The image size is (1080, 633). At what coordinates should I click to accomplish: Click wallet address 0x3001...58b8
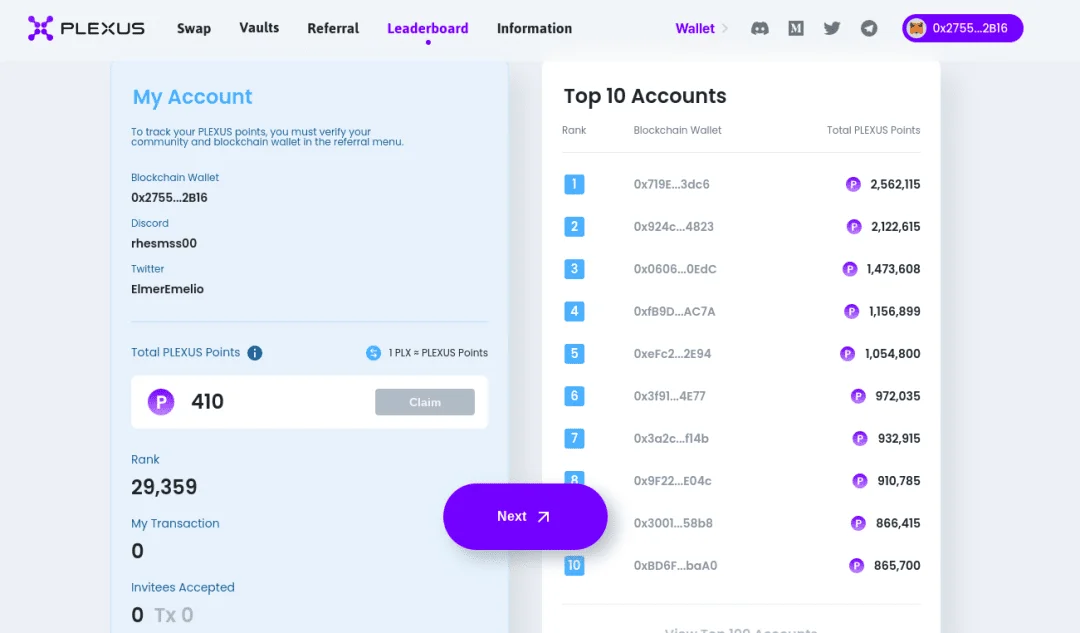tap(673, 523)
